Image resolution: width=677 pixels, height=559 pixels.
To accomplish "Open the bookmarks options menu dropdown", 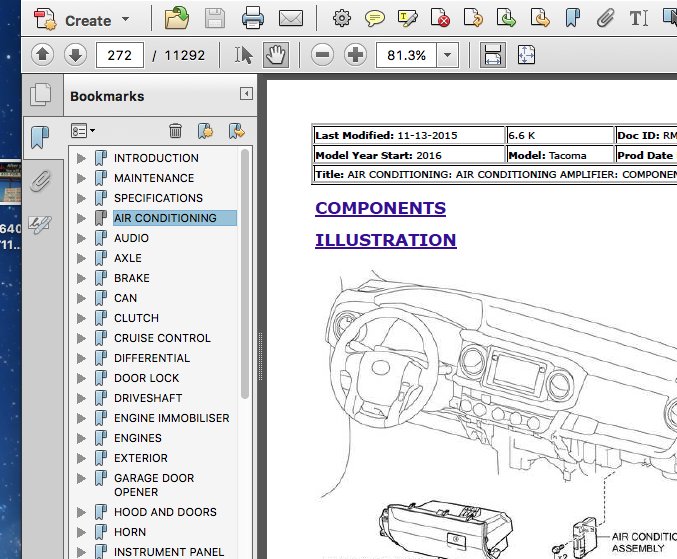I will (83, 130).
